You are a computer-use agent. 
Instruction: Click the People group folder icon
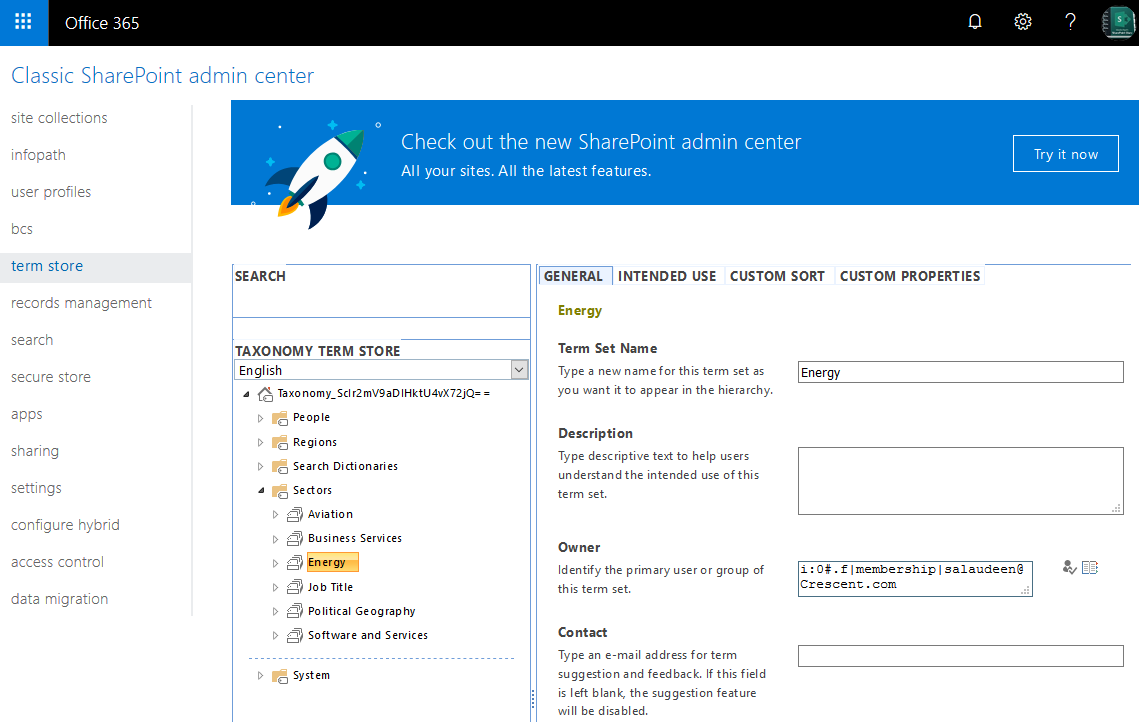[x=280, y=418]
